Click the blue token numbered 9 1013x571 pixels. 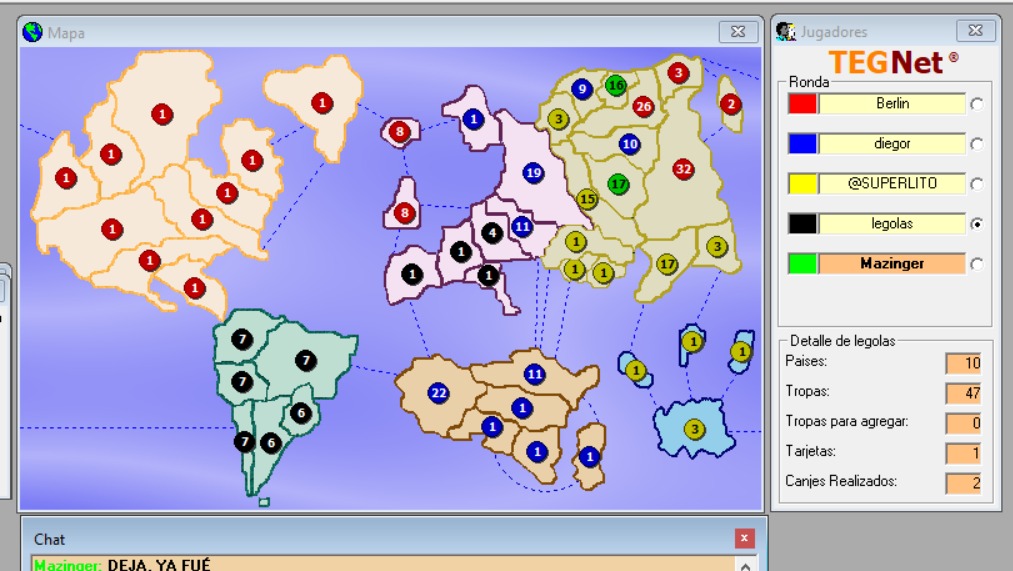point(581,89)
